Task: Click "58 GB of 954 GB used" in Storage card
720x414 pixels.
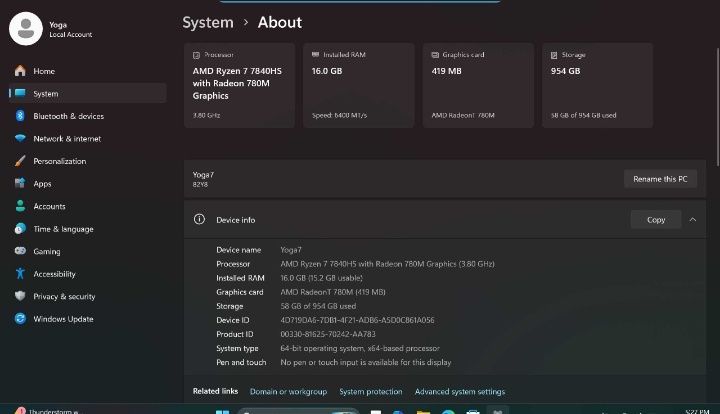Action: click(584, 115)
